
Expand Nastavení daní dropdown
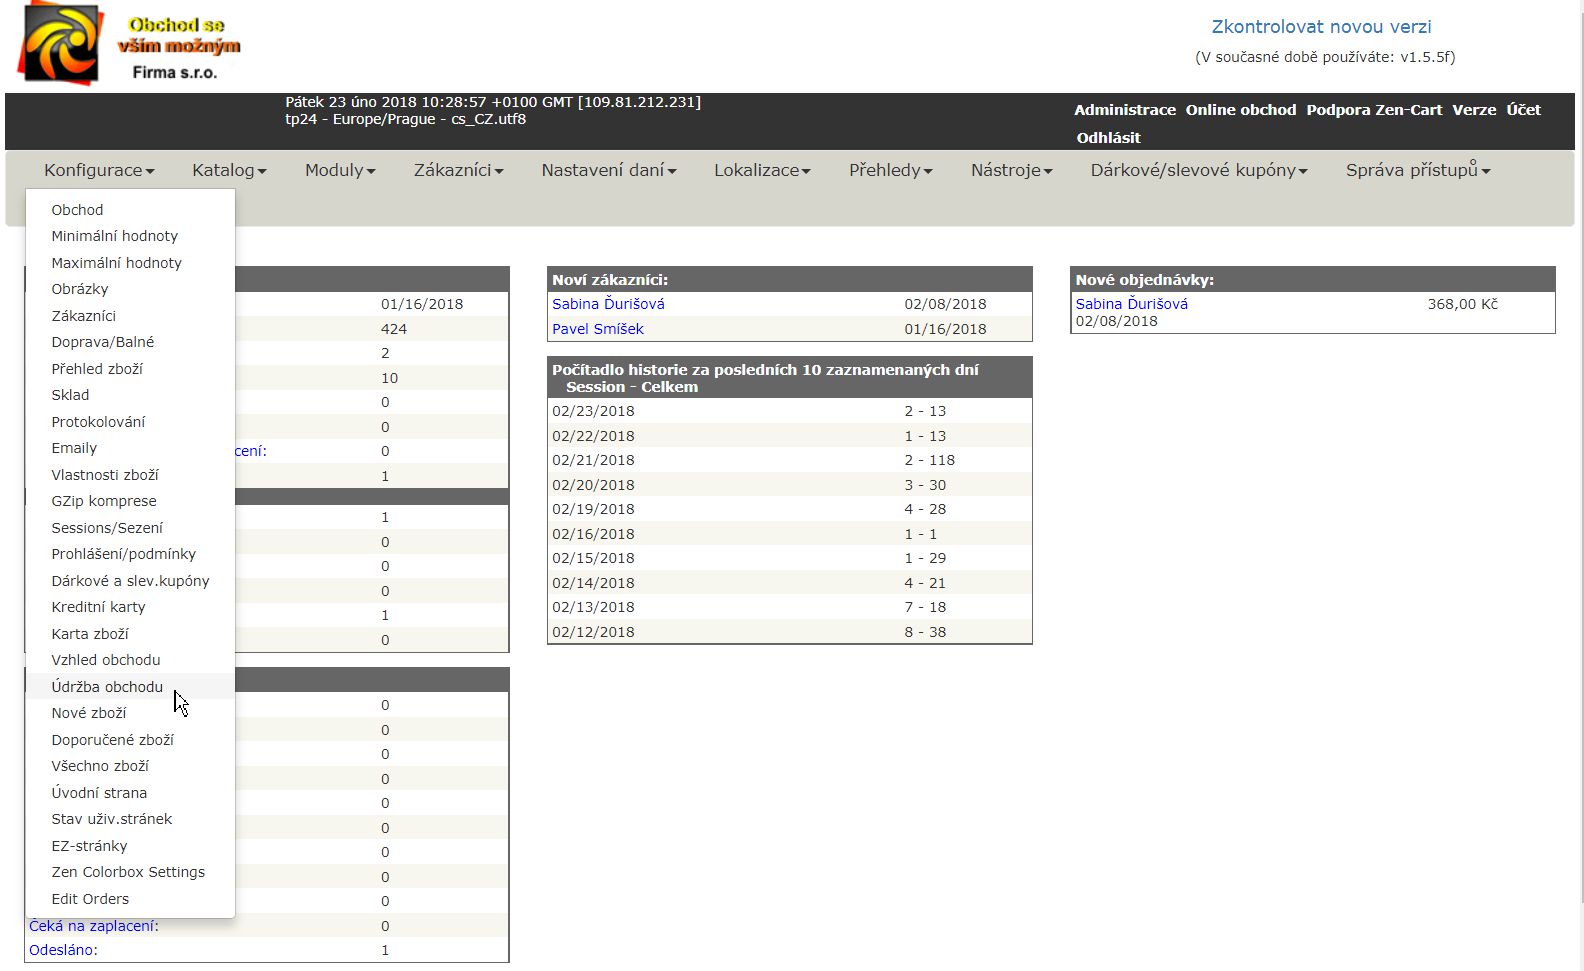(x=608, y=170)
